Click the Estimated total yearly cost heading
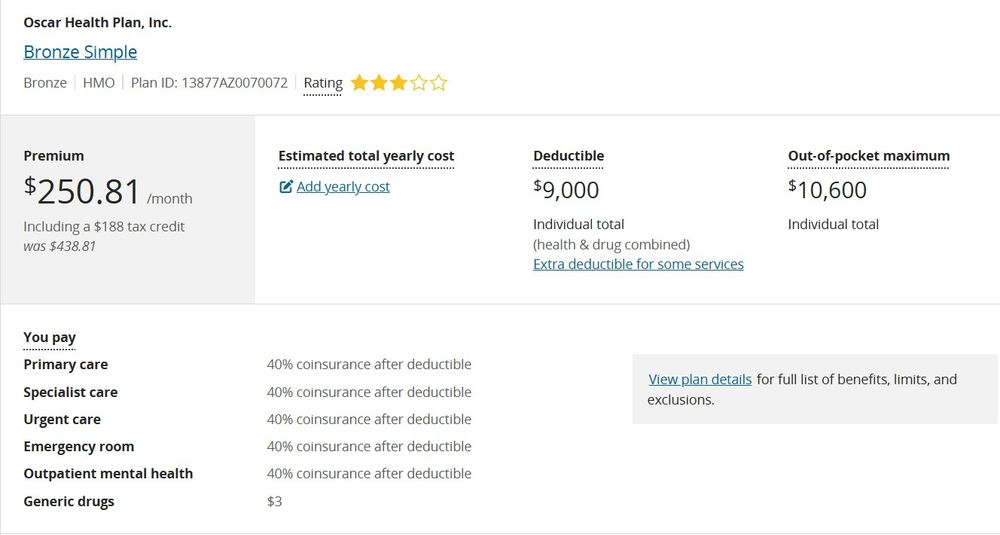 pyautogui.click(x=366, y=156)
